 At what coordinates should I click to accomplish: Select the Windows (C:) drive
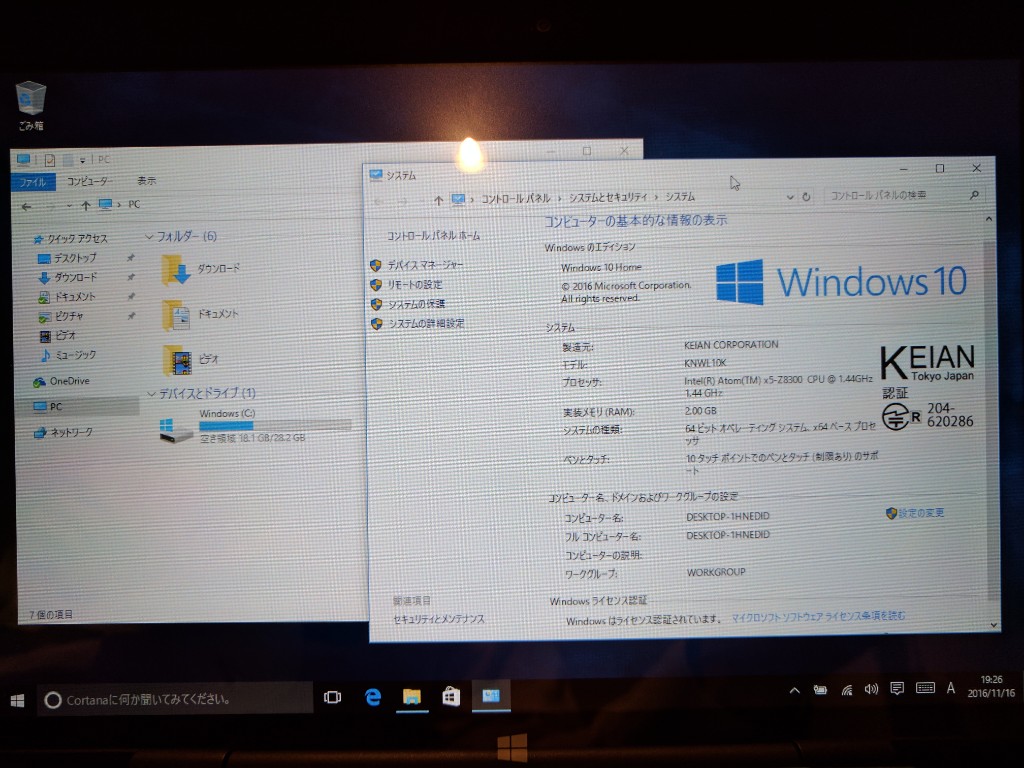pos(255,426)
